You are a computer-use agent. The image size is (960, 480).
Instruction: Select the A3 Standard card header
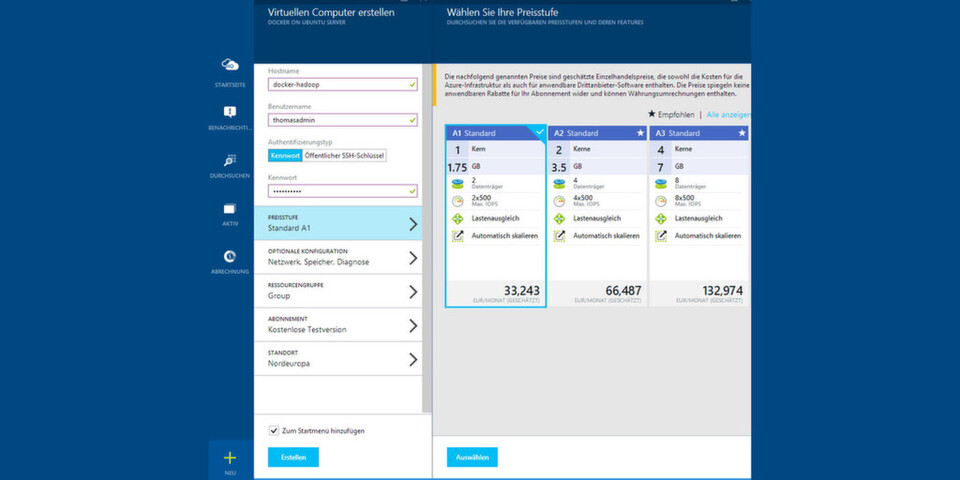[699, 133]
